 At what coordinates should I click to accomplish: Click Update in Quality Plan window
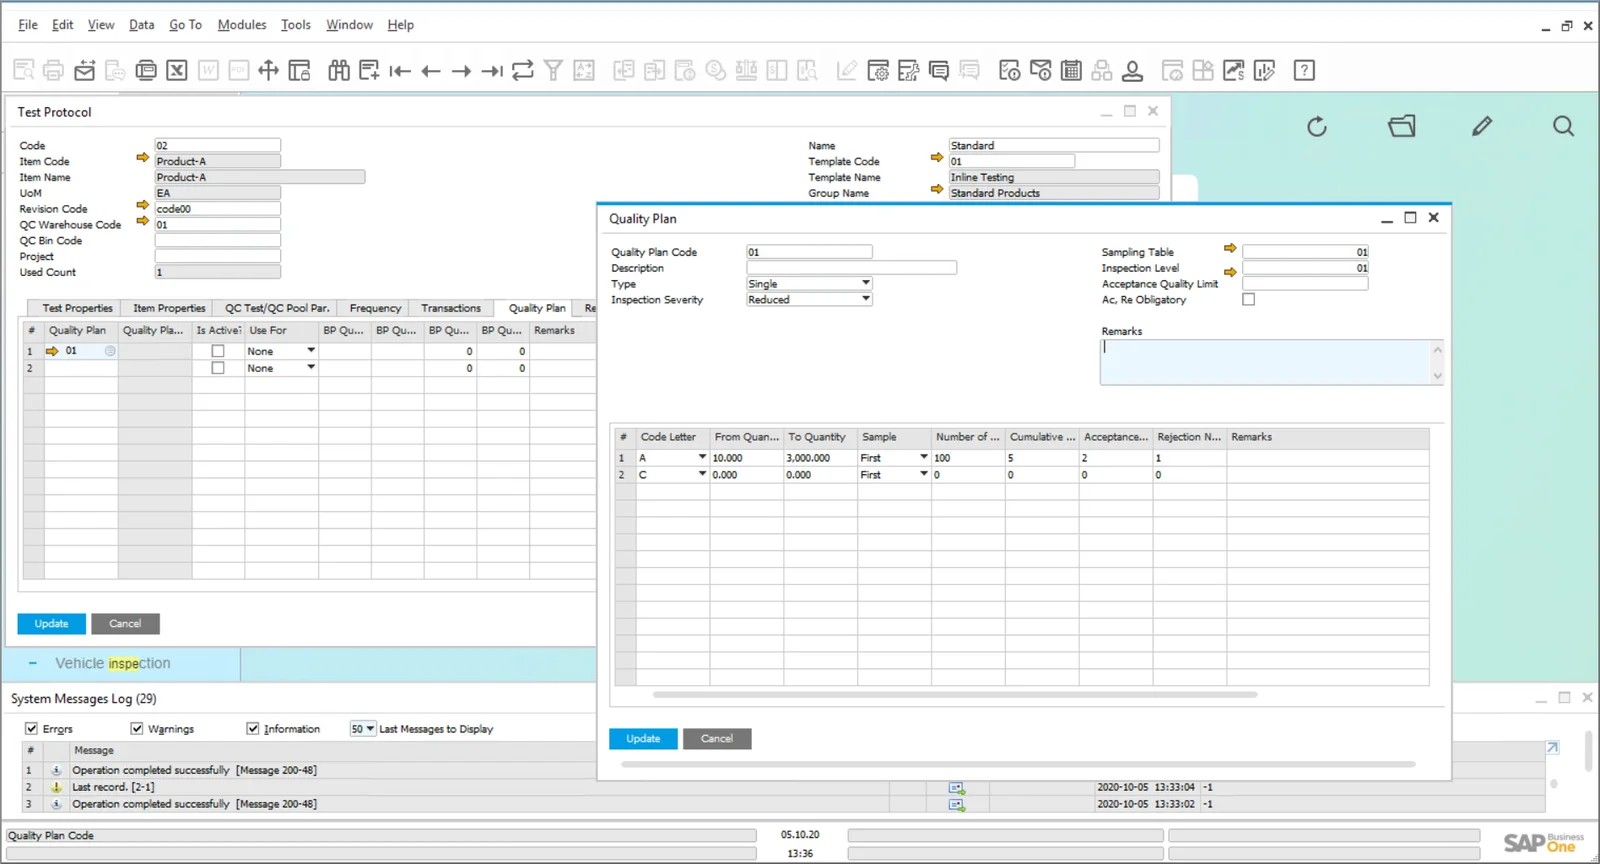643,739
